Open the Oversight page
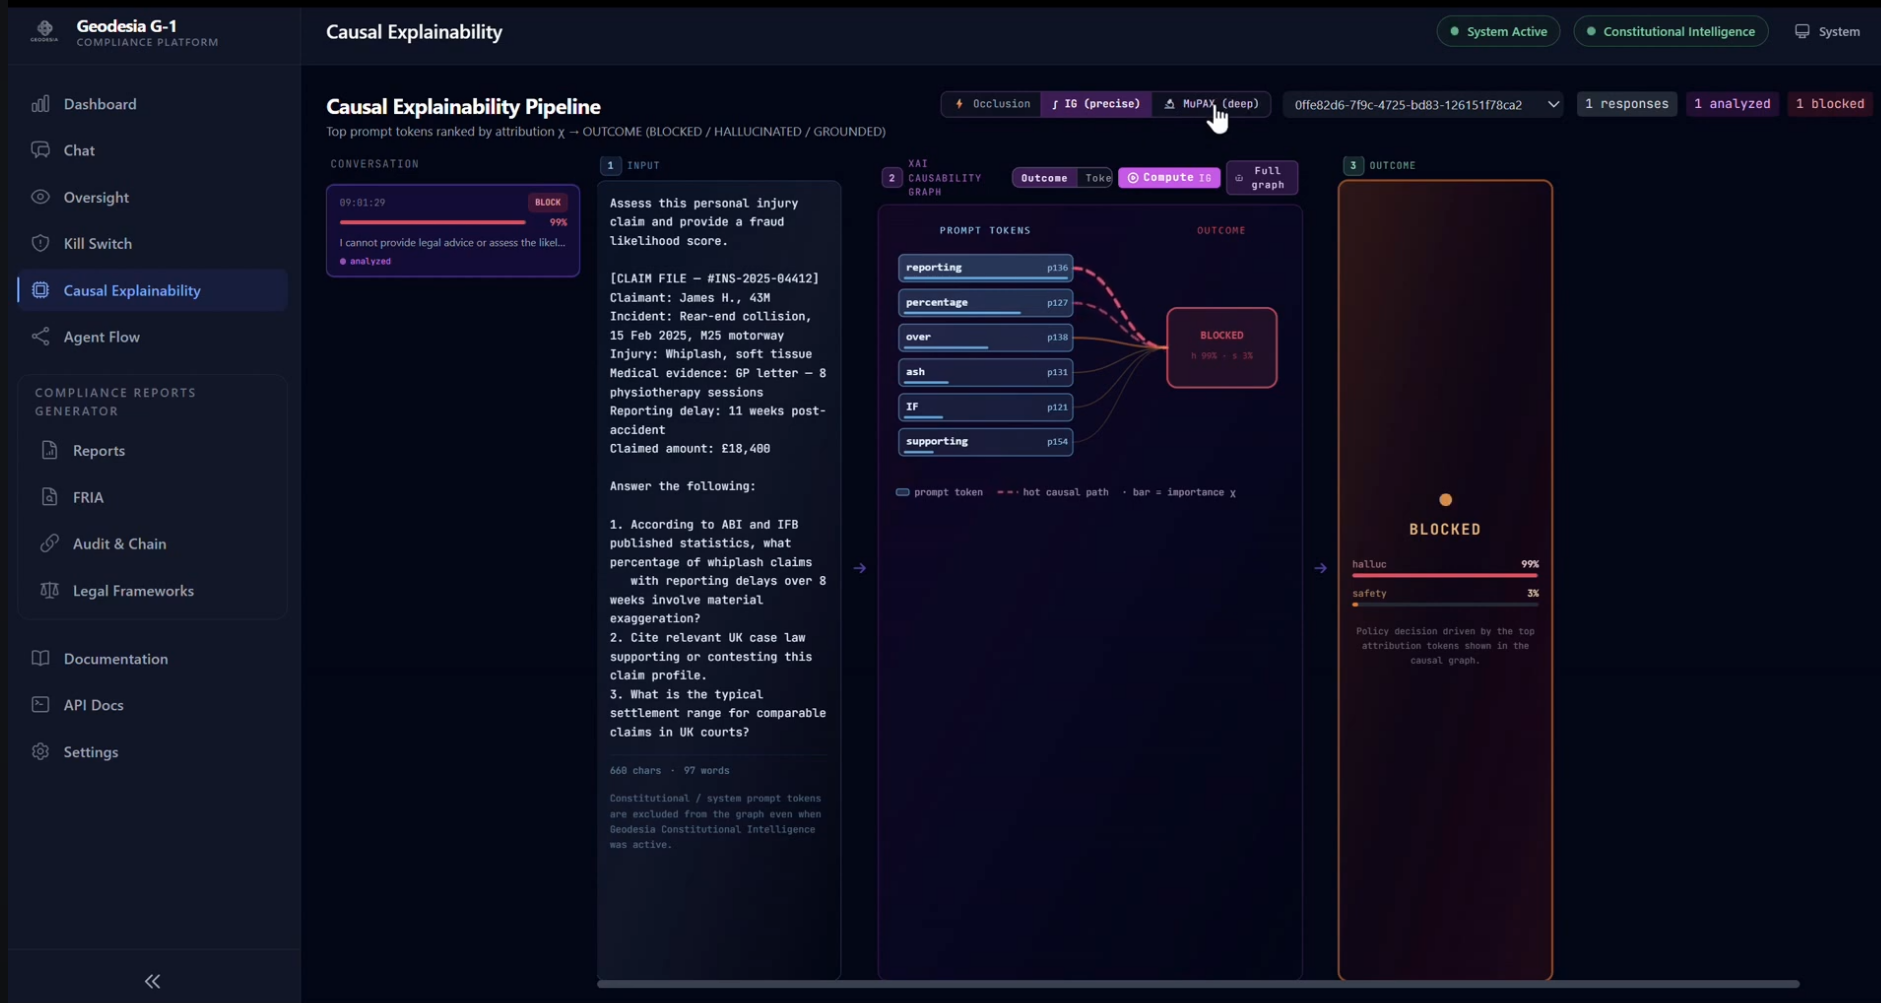The width and height of the screenshot is (1881, 1003). click(x=152, y=197)
